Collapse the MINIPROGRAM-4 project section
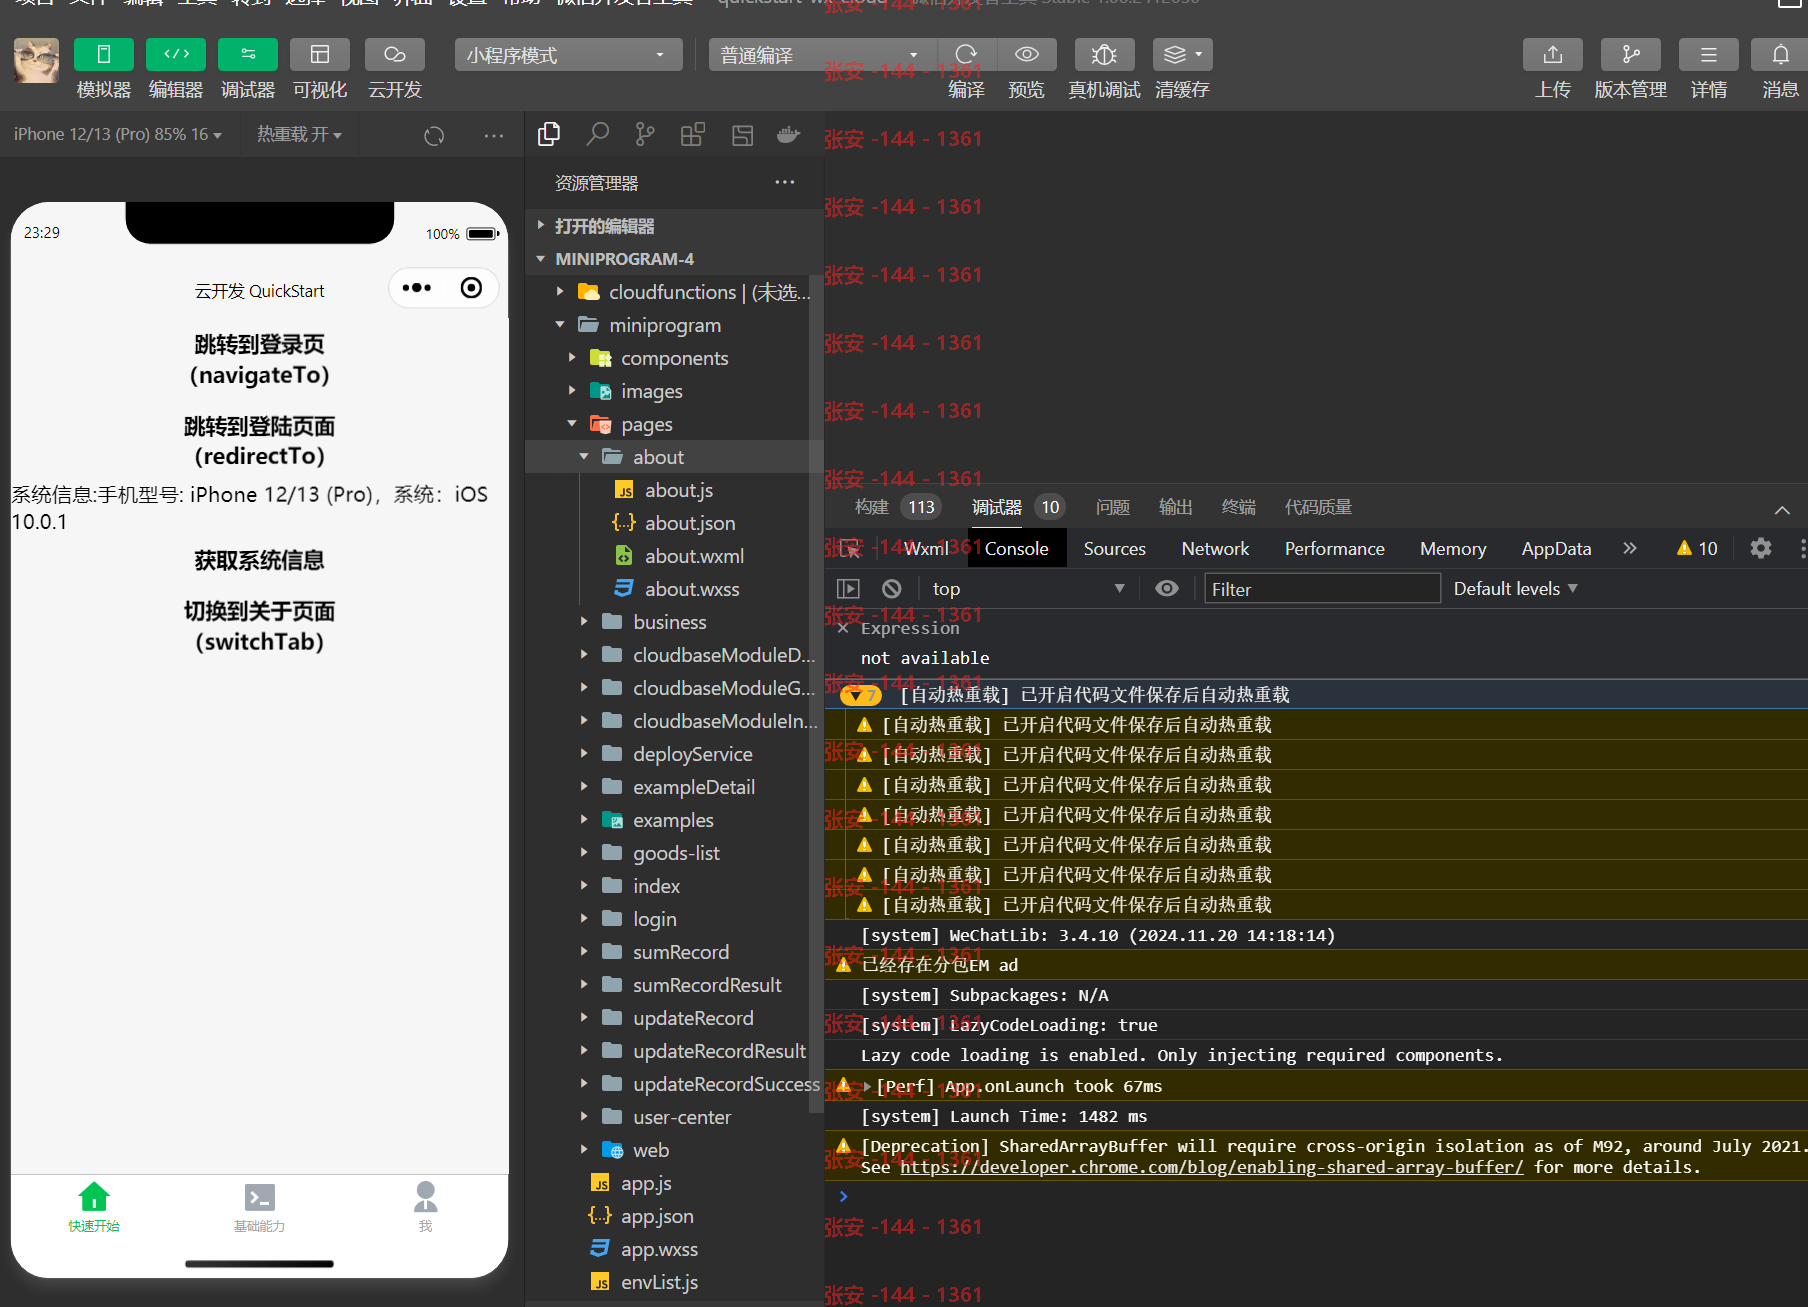 pos(674,259)
